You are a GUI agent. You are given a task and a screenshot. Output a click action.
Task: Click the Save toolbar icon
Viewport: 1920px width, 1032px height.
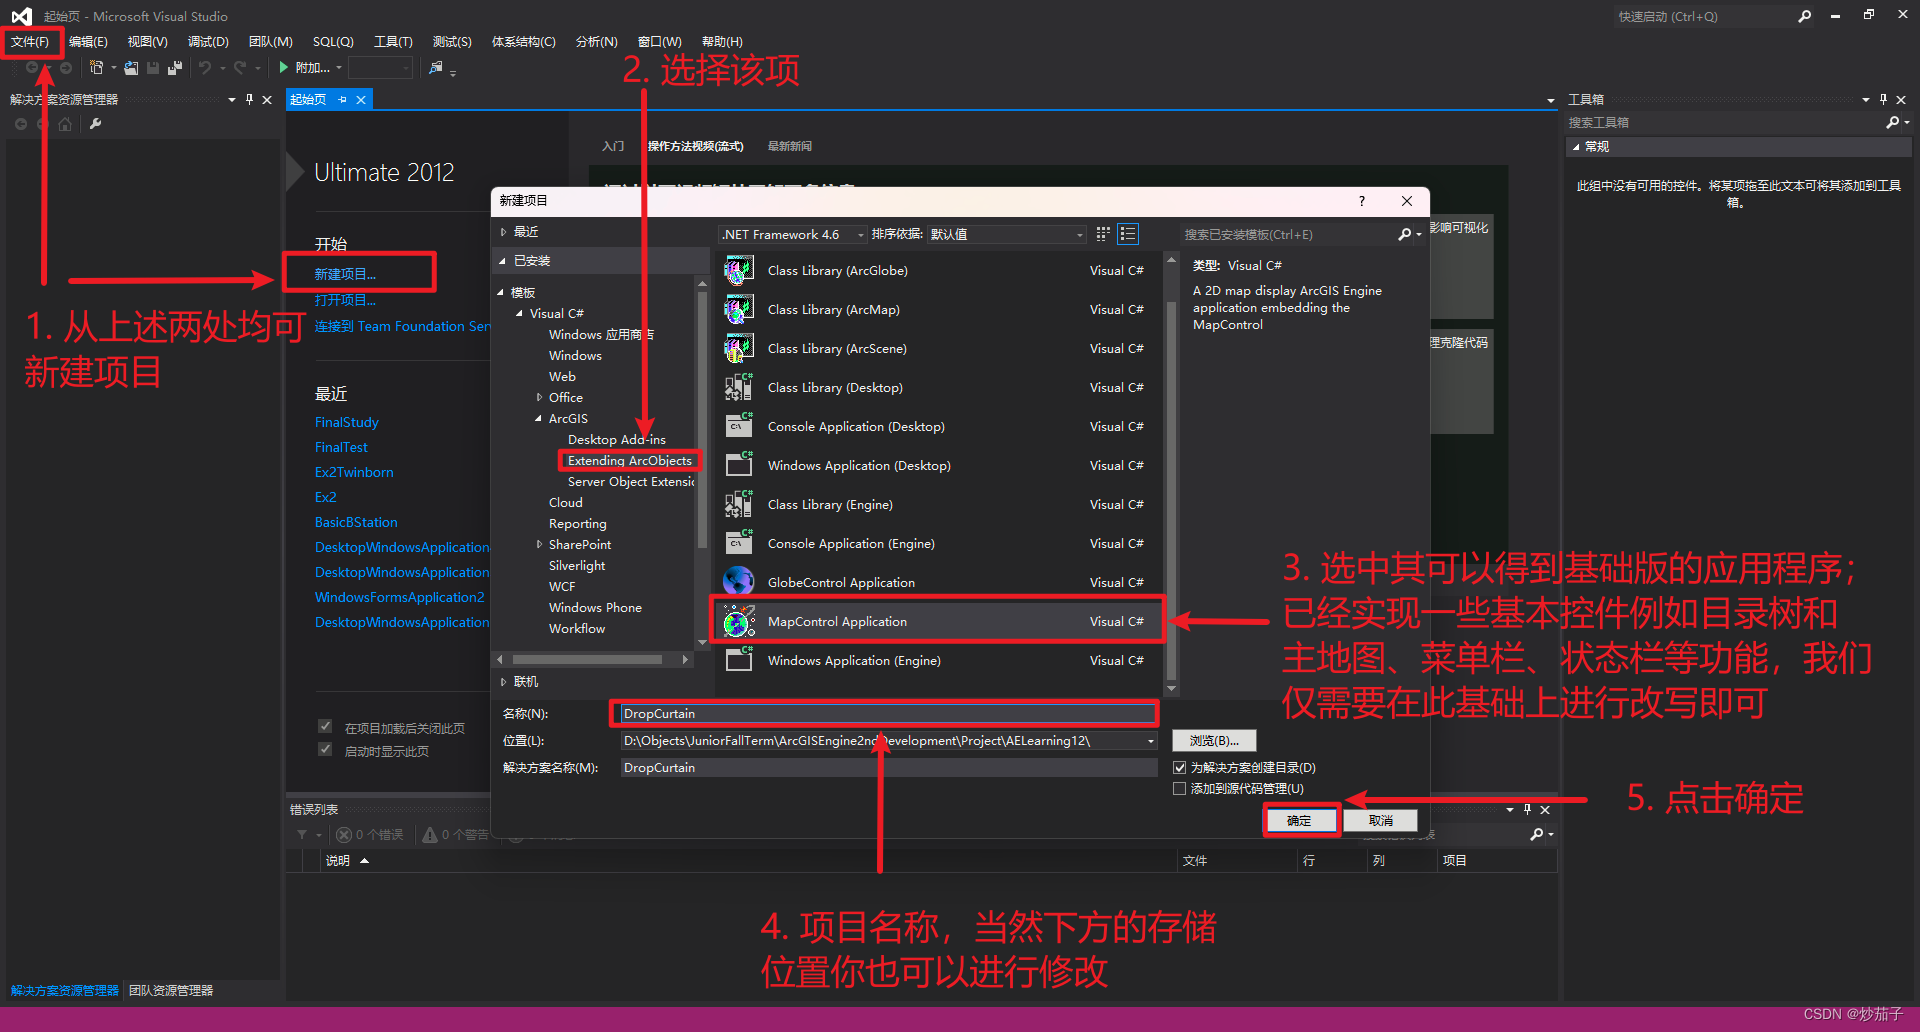coord(153,68)
